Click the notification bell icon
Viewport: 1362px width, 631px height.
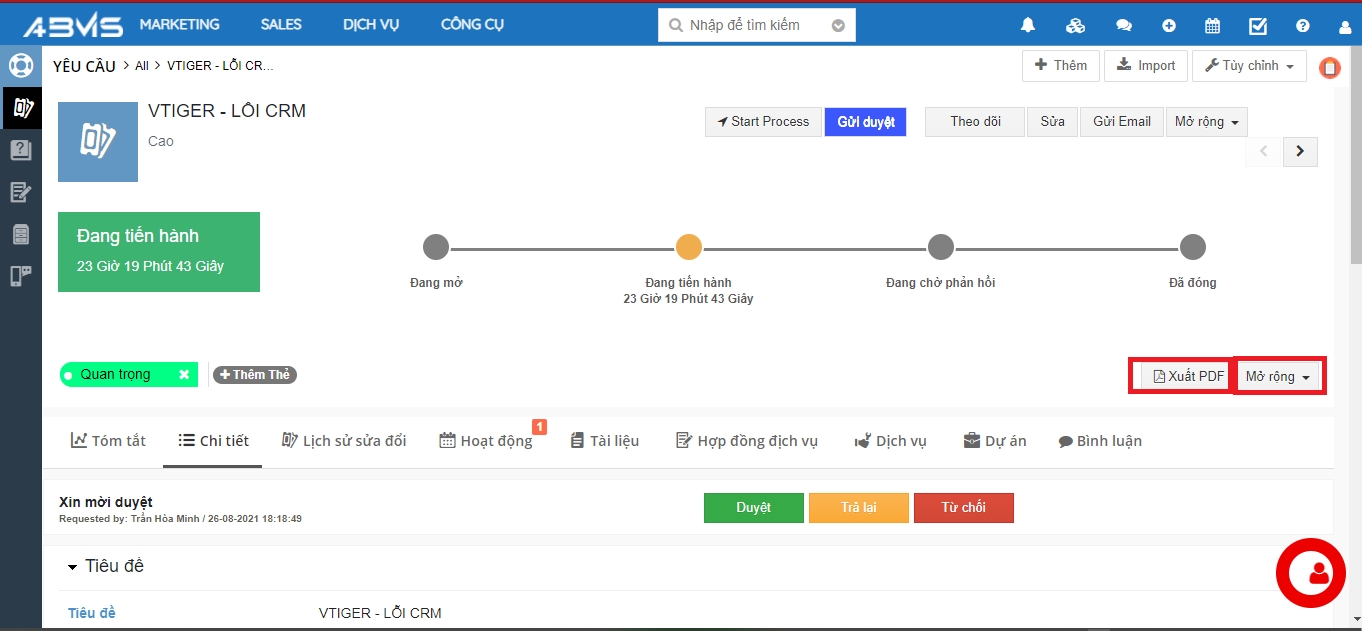click(x=1027, y=26)
